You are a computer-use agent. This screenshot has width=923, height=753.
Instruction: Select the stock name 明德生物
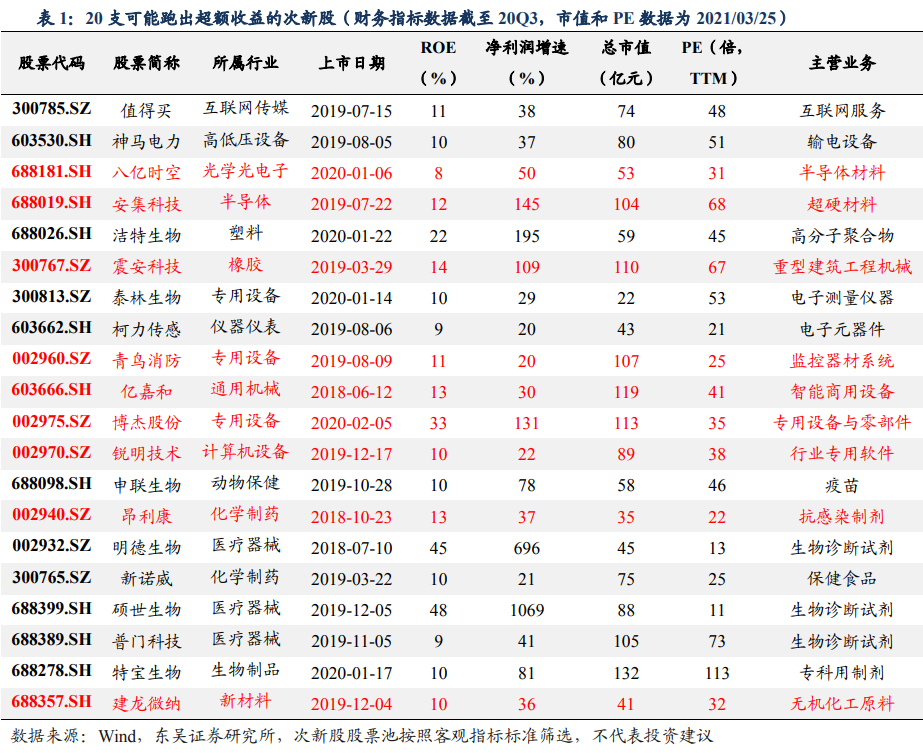tap(147, 548)
